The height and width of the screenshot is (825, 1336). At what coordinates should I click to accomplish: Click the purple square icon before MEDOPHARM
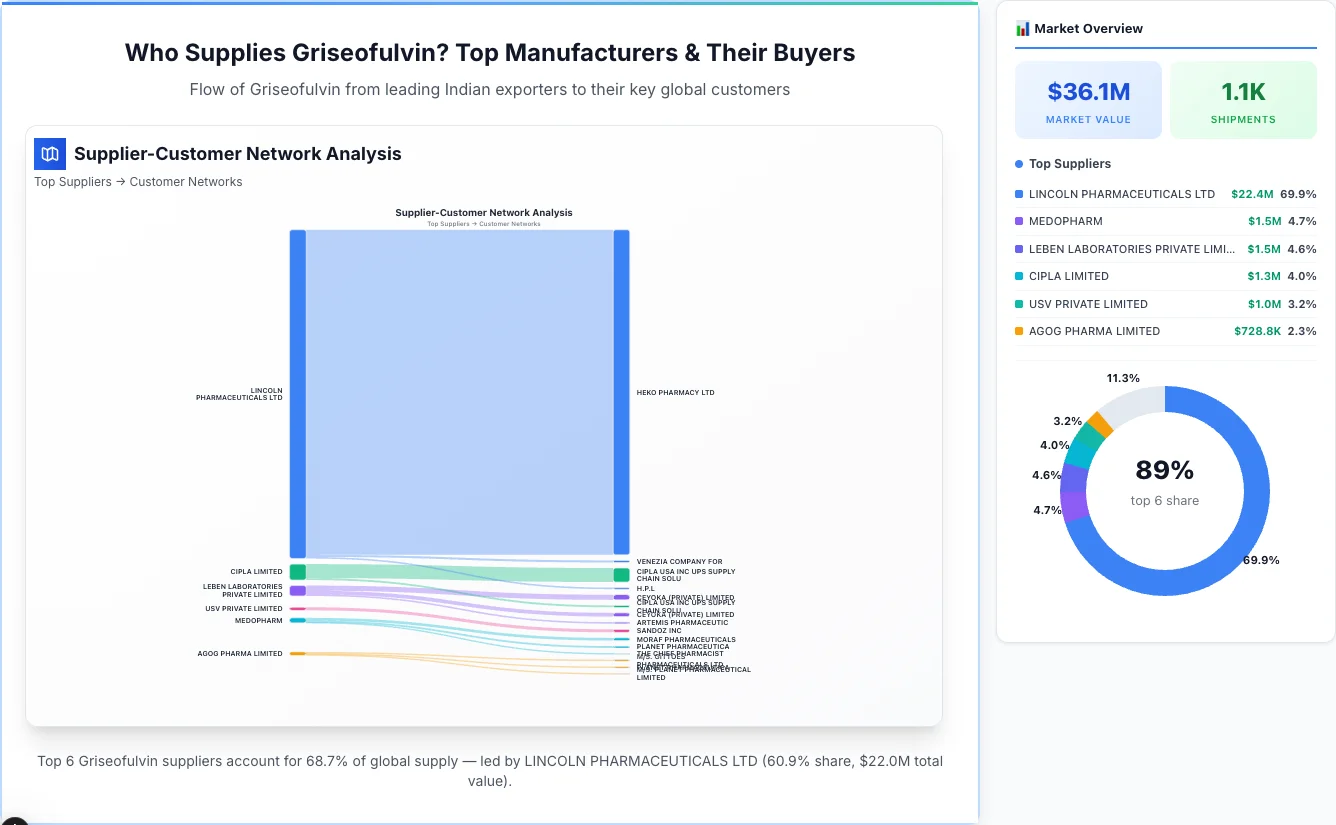click(x=1019, y=221)
